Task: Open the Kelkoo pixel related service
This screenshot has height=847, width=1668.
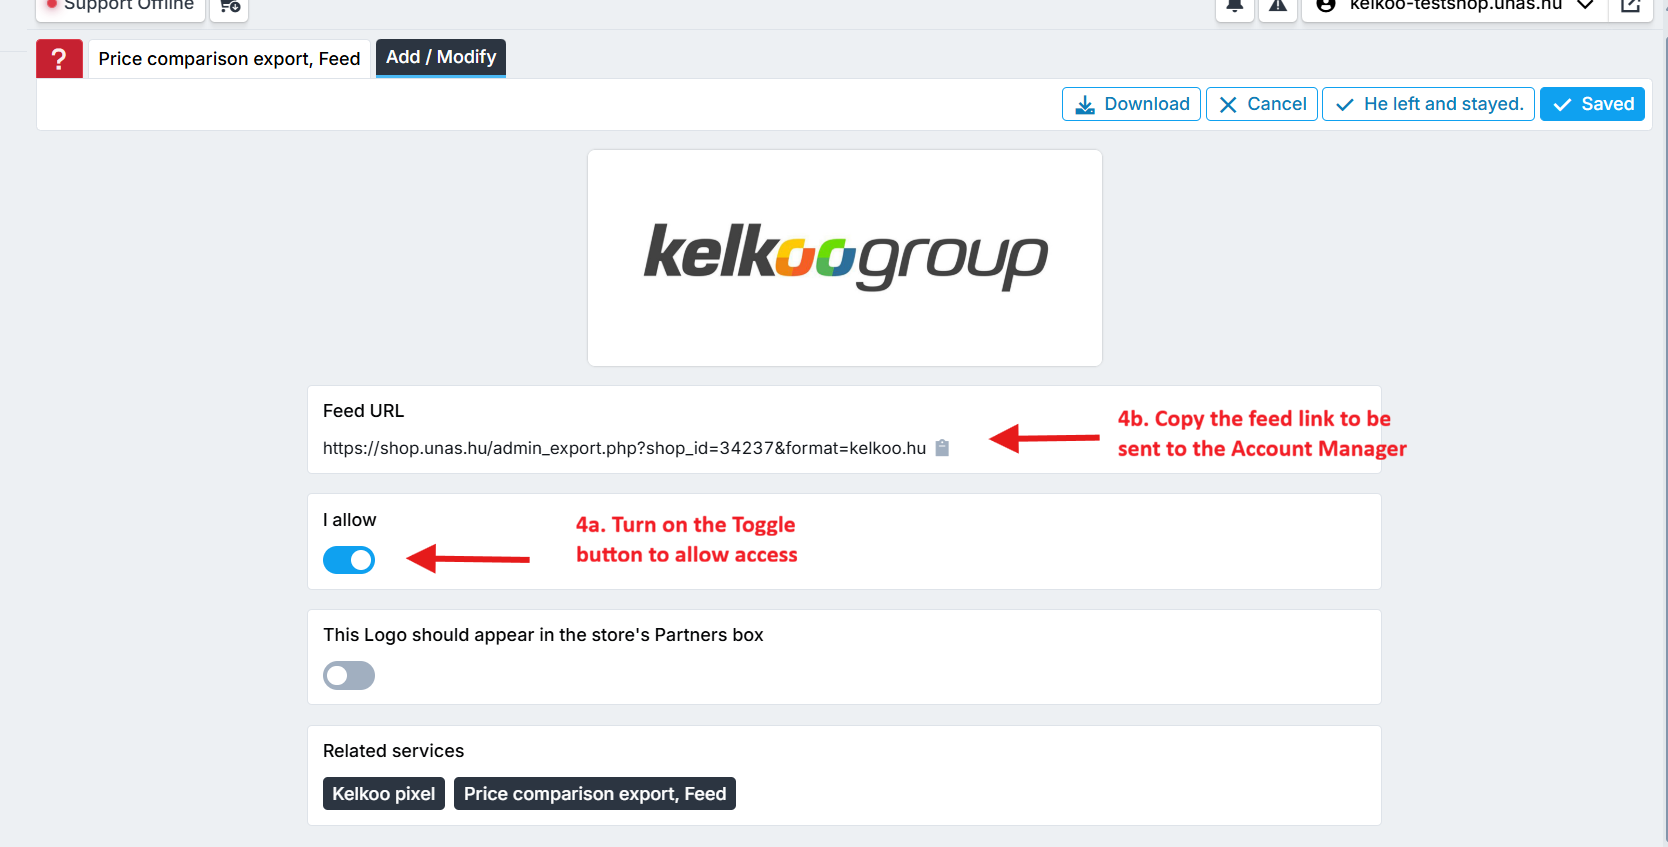Action: (384, 794)
